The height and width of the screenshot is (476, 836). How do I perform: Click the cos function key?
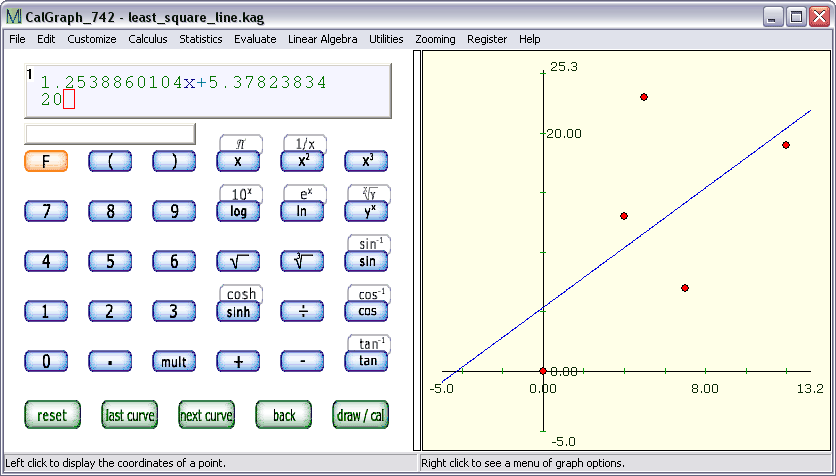(x=366, y=311)
